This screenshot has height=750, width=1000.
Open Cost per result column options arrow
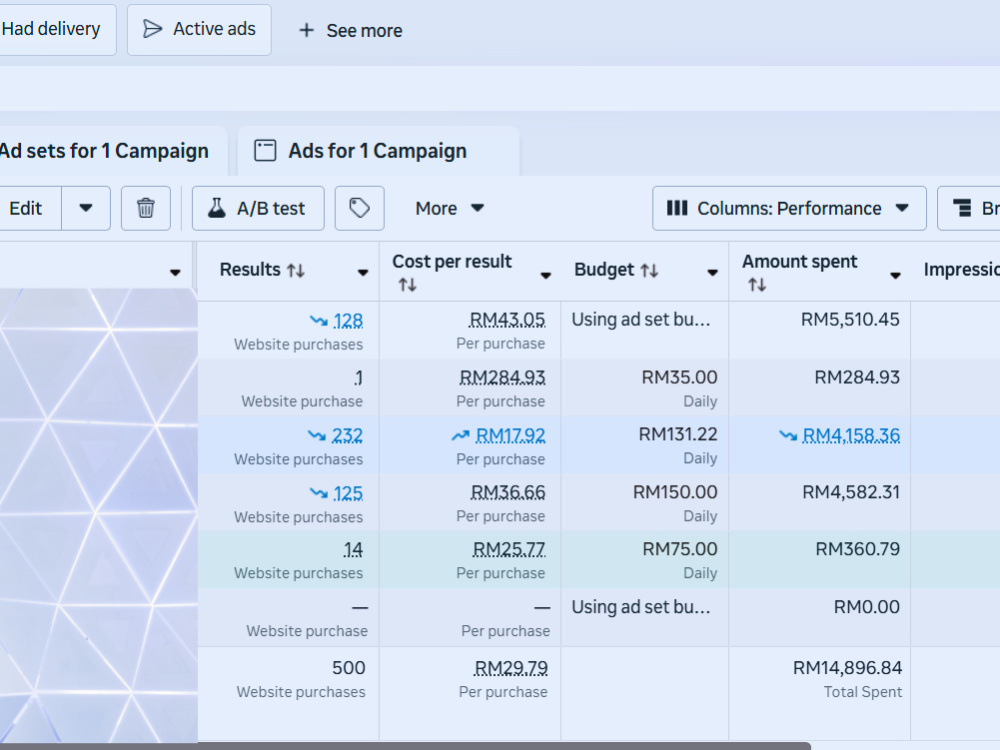point(546,276)
